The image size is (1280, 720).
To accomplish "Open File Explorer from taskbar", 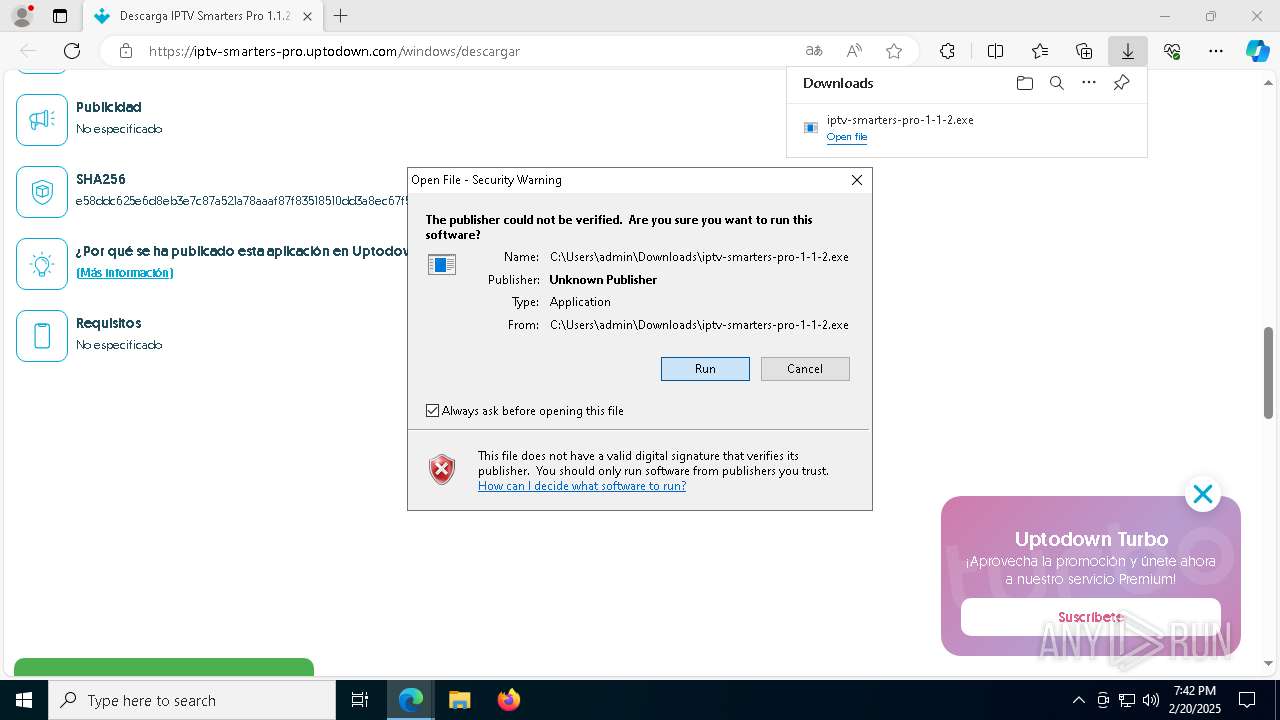I will pos(459,700).
